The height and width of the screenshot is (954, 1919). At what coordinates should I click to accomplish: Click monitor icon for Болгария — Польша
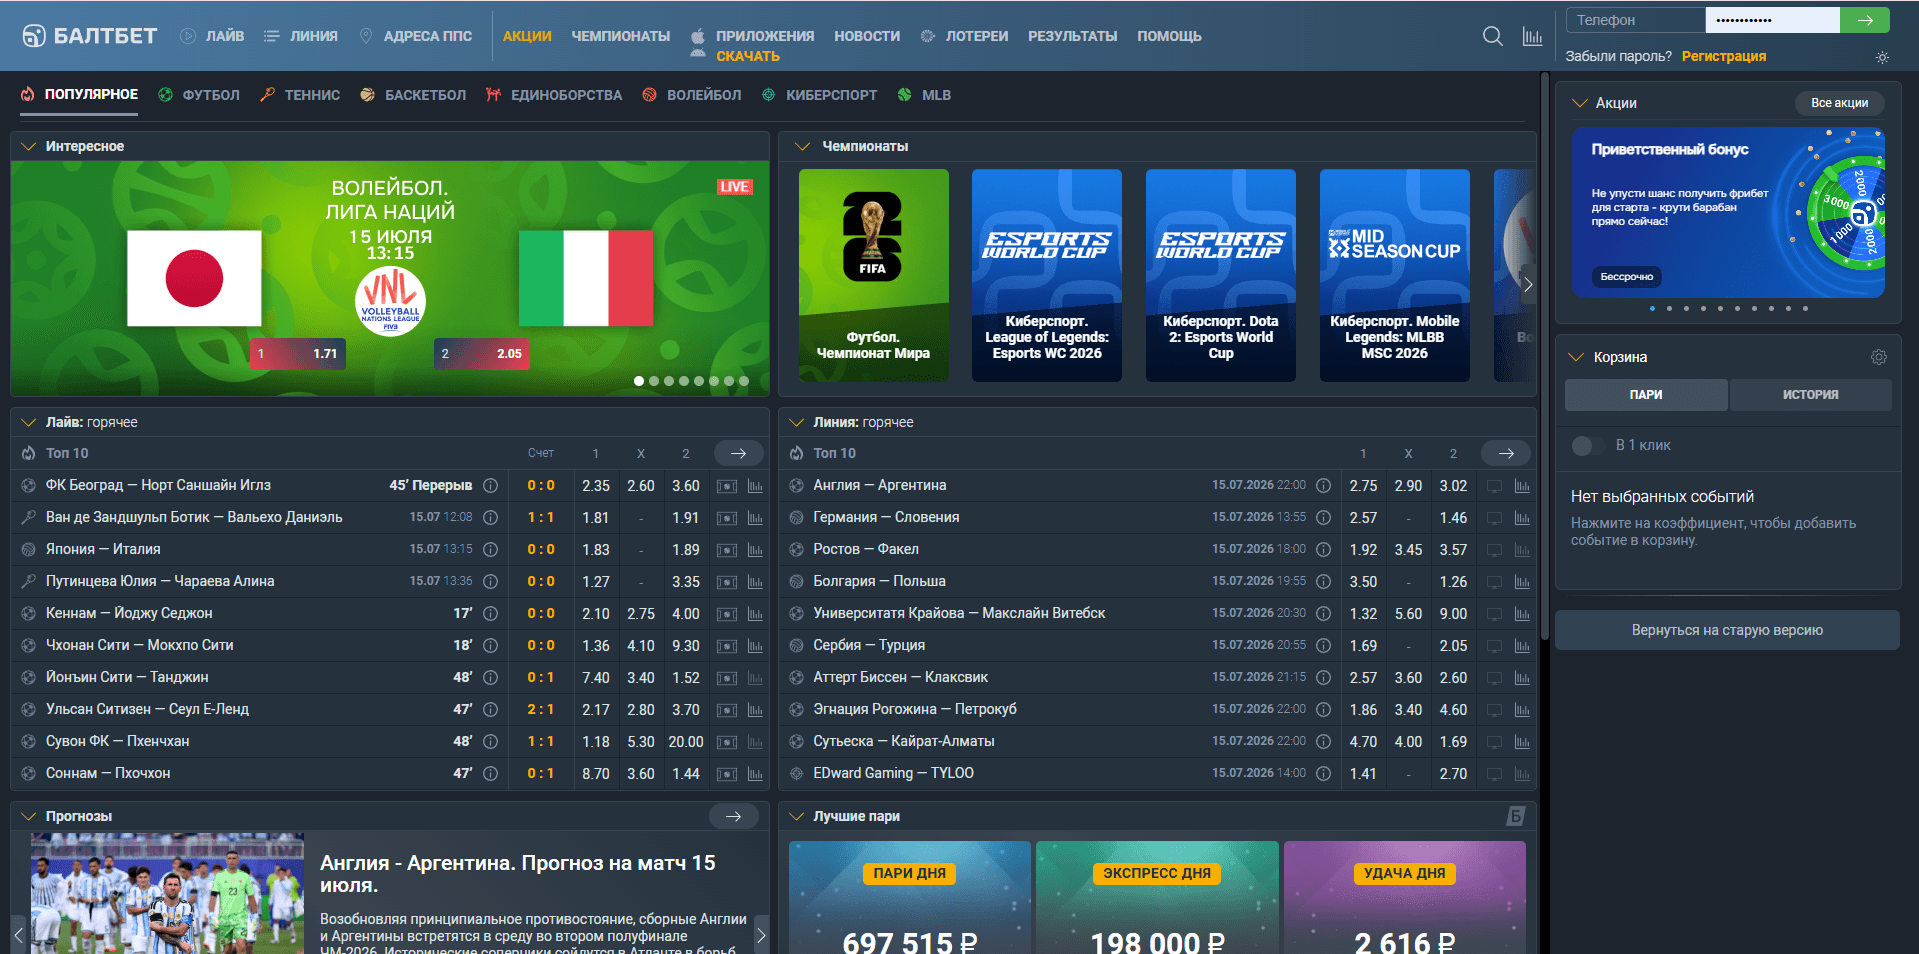[1494, 582]
